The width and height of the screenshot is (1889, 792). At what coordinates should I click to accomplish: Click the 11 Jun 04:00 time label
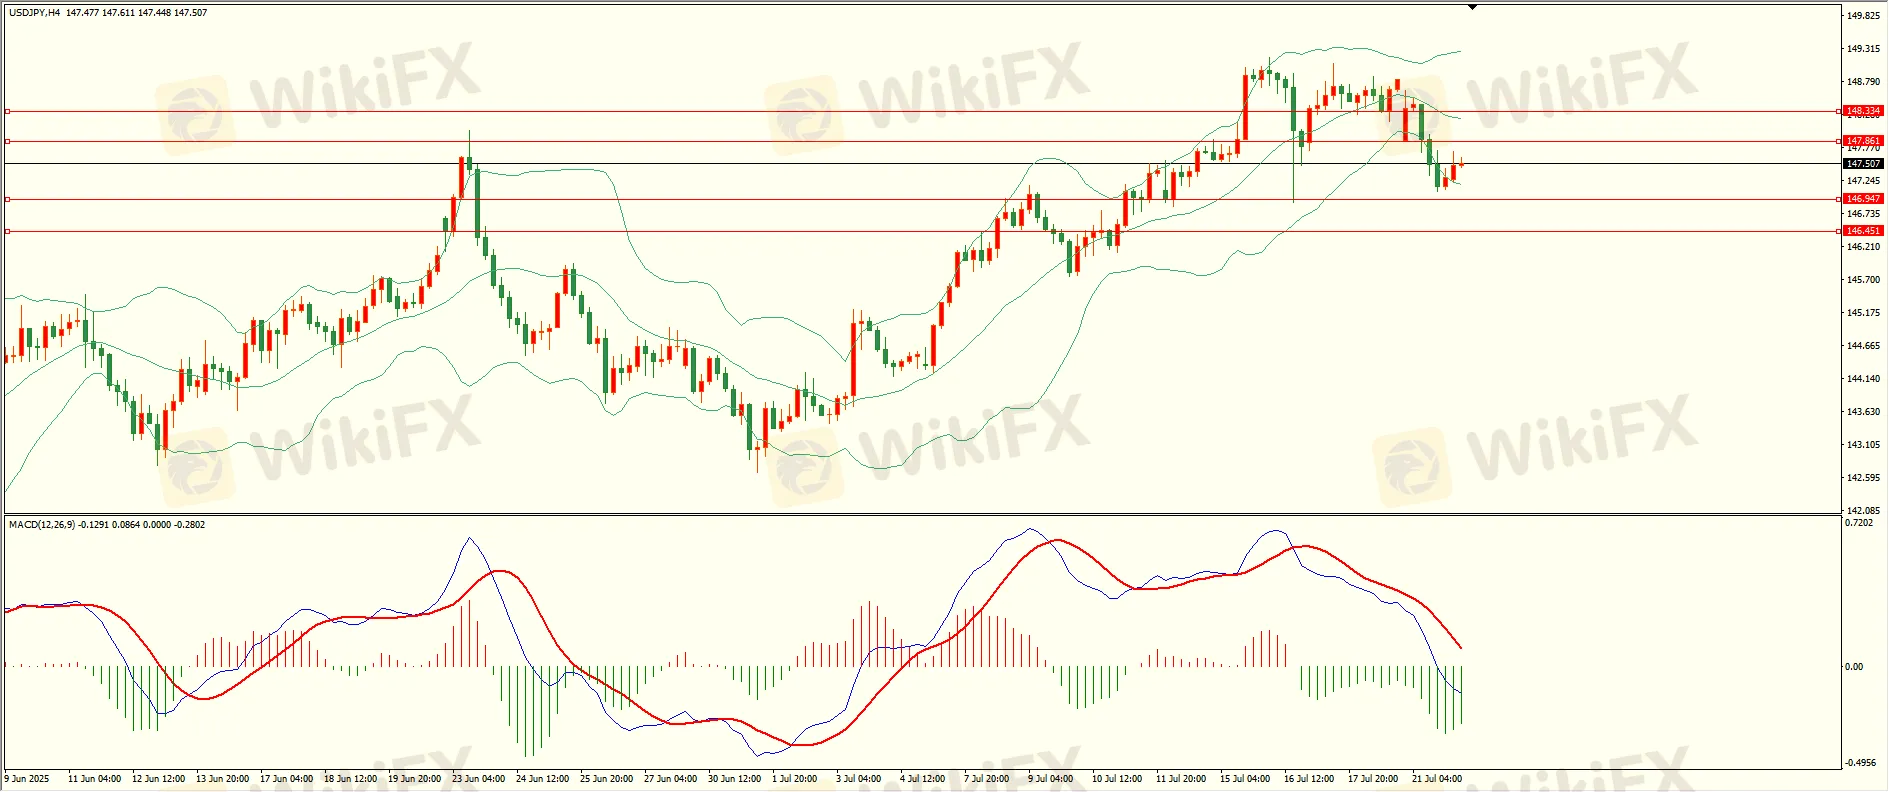point(95,779)
